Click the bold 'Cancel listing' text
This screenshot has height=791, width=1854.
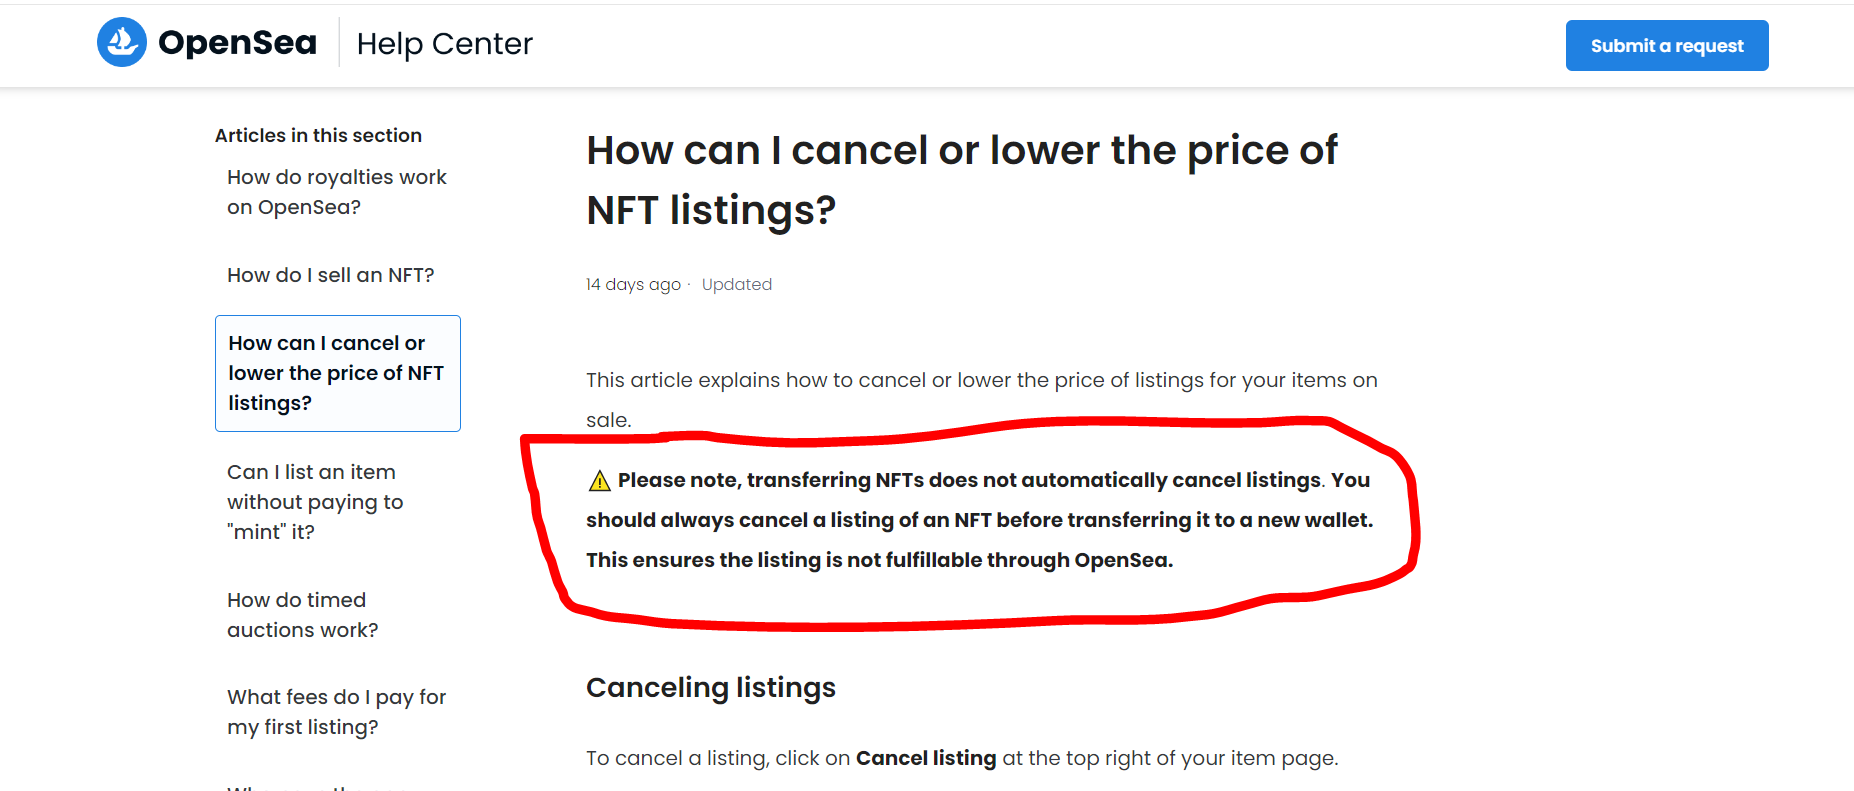click(x=926, y=758)
